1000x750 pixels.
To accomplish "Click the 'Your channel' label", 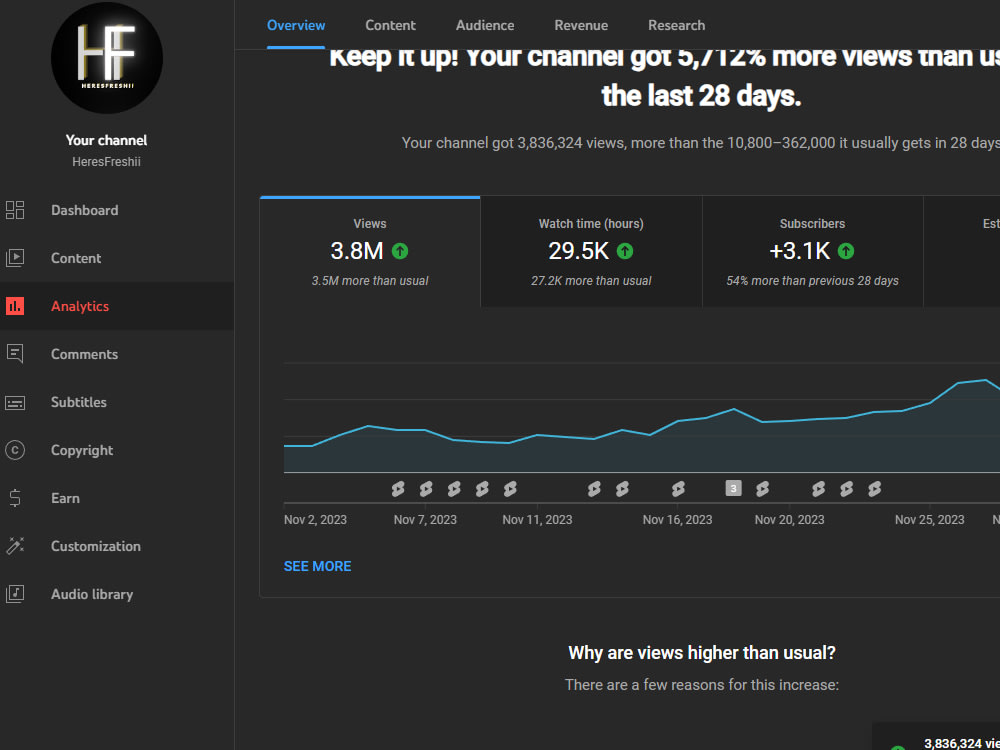I will tap(107, 140).
